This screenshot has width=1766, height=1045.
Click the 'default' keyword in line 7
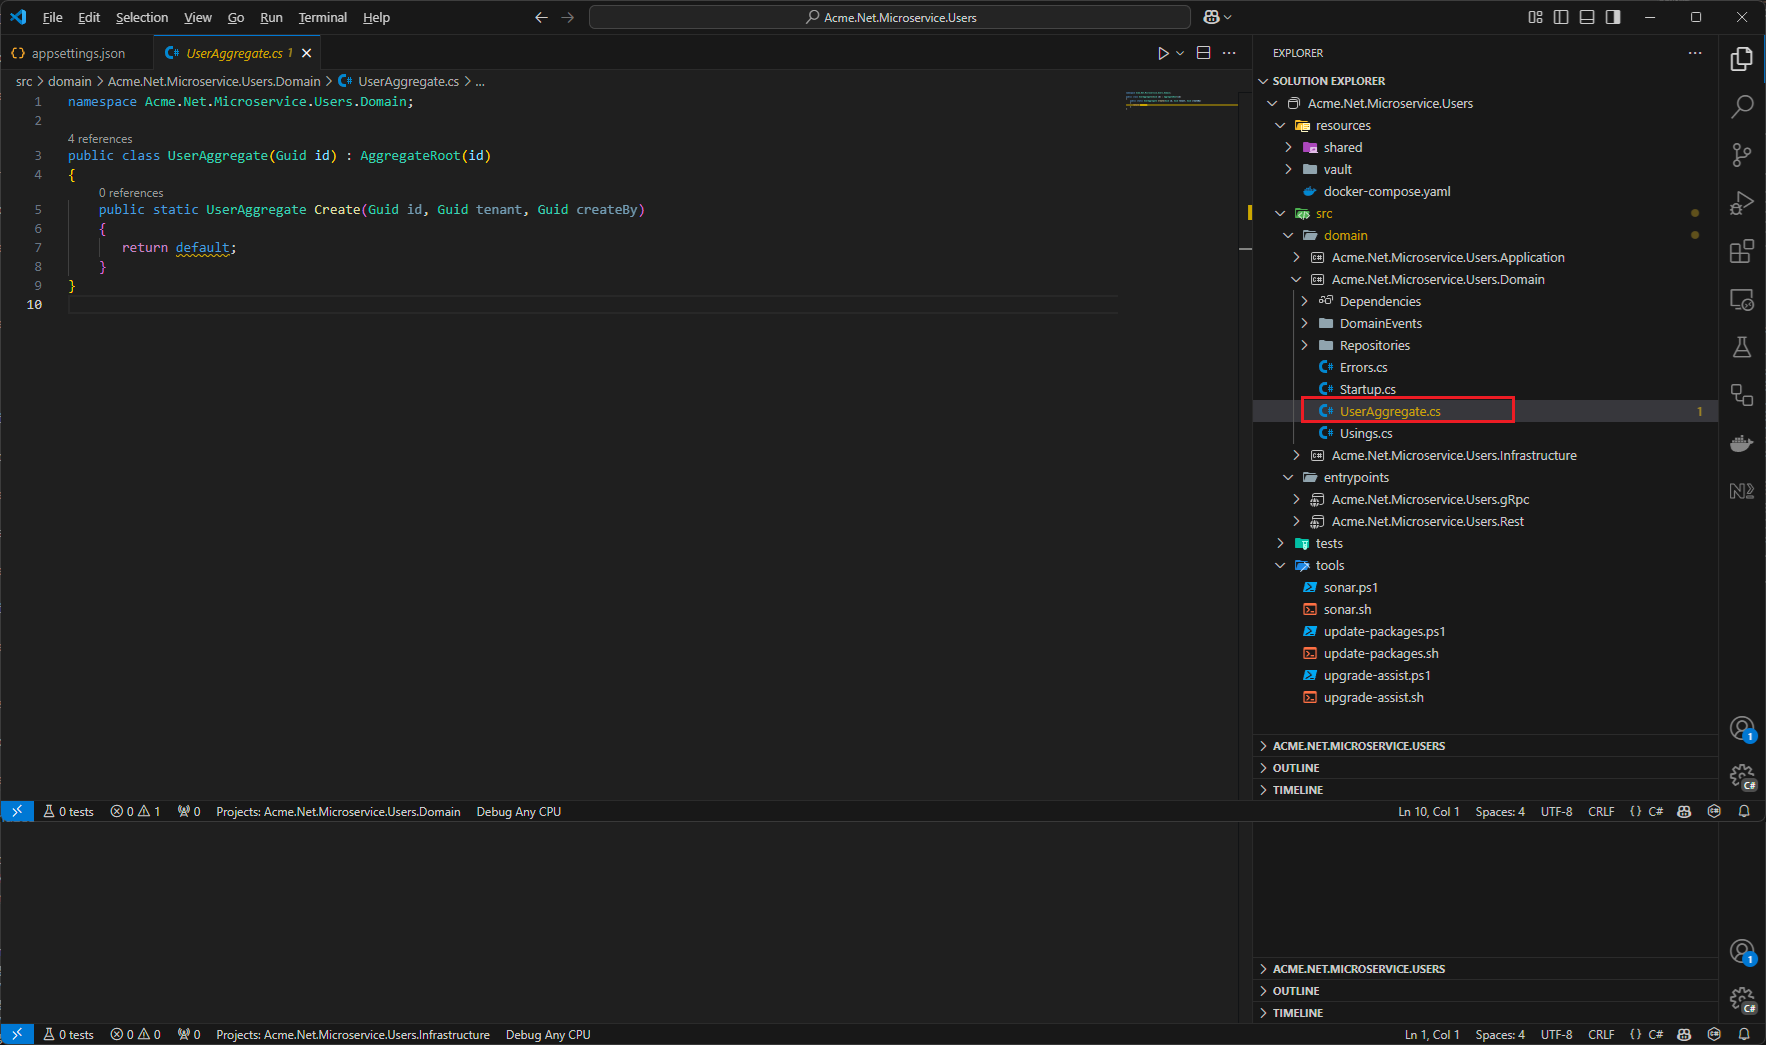point(203,247)
